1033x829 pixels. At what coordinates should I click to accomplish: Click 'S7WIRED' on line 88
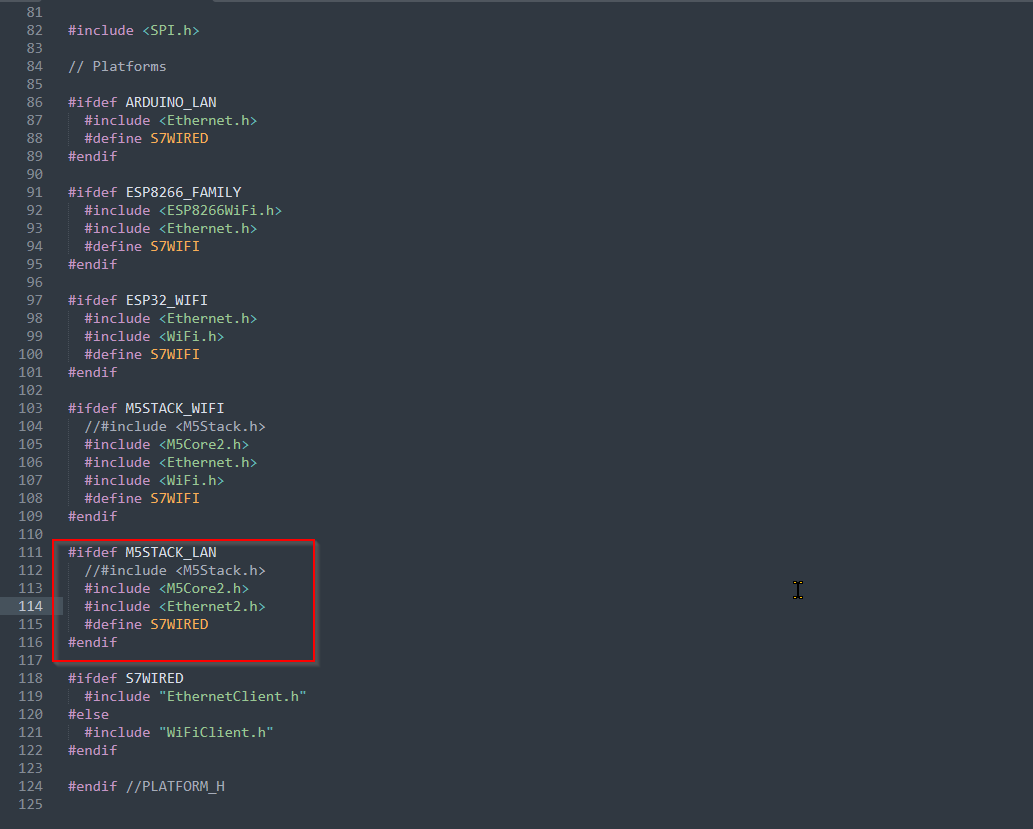tap(179, 138)
